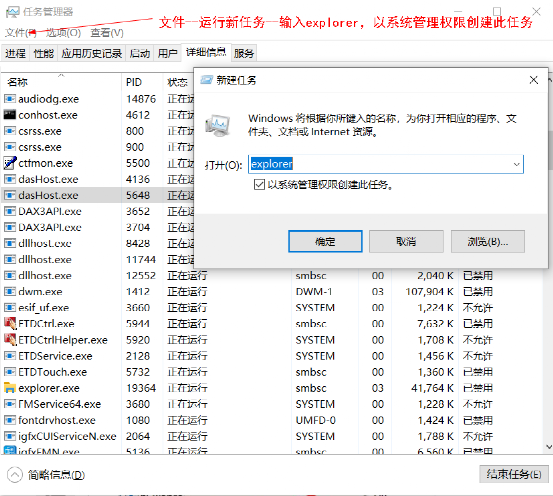
Task: Click the 状态 column header
Action: tap(178, 82)
